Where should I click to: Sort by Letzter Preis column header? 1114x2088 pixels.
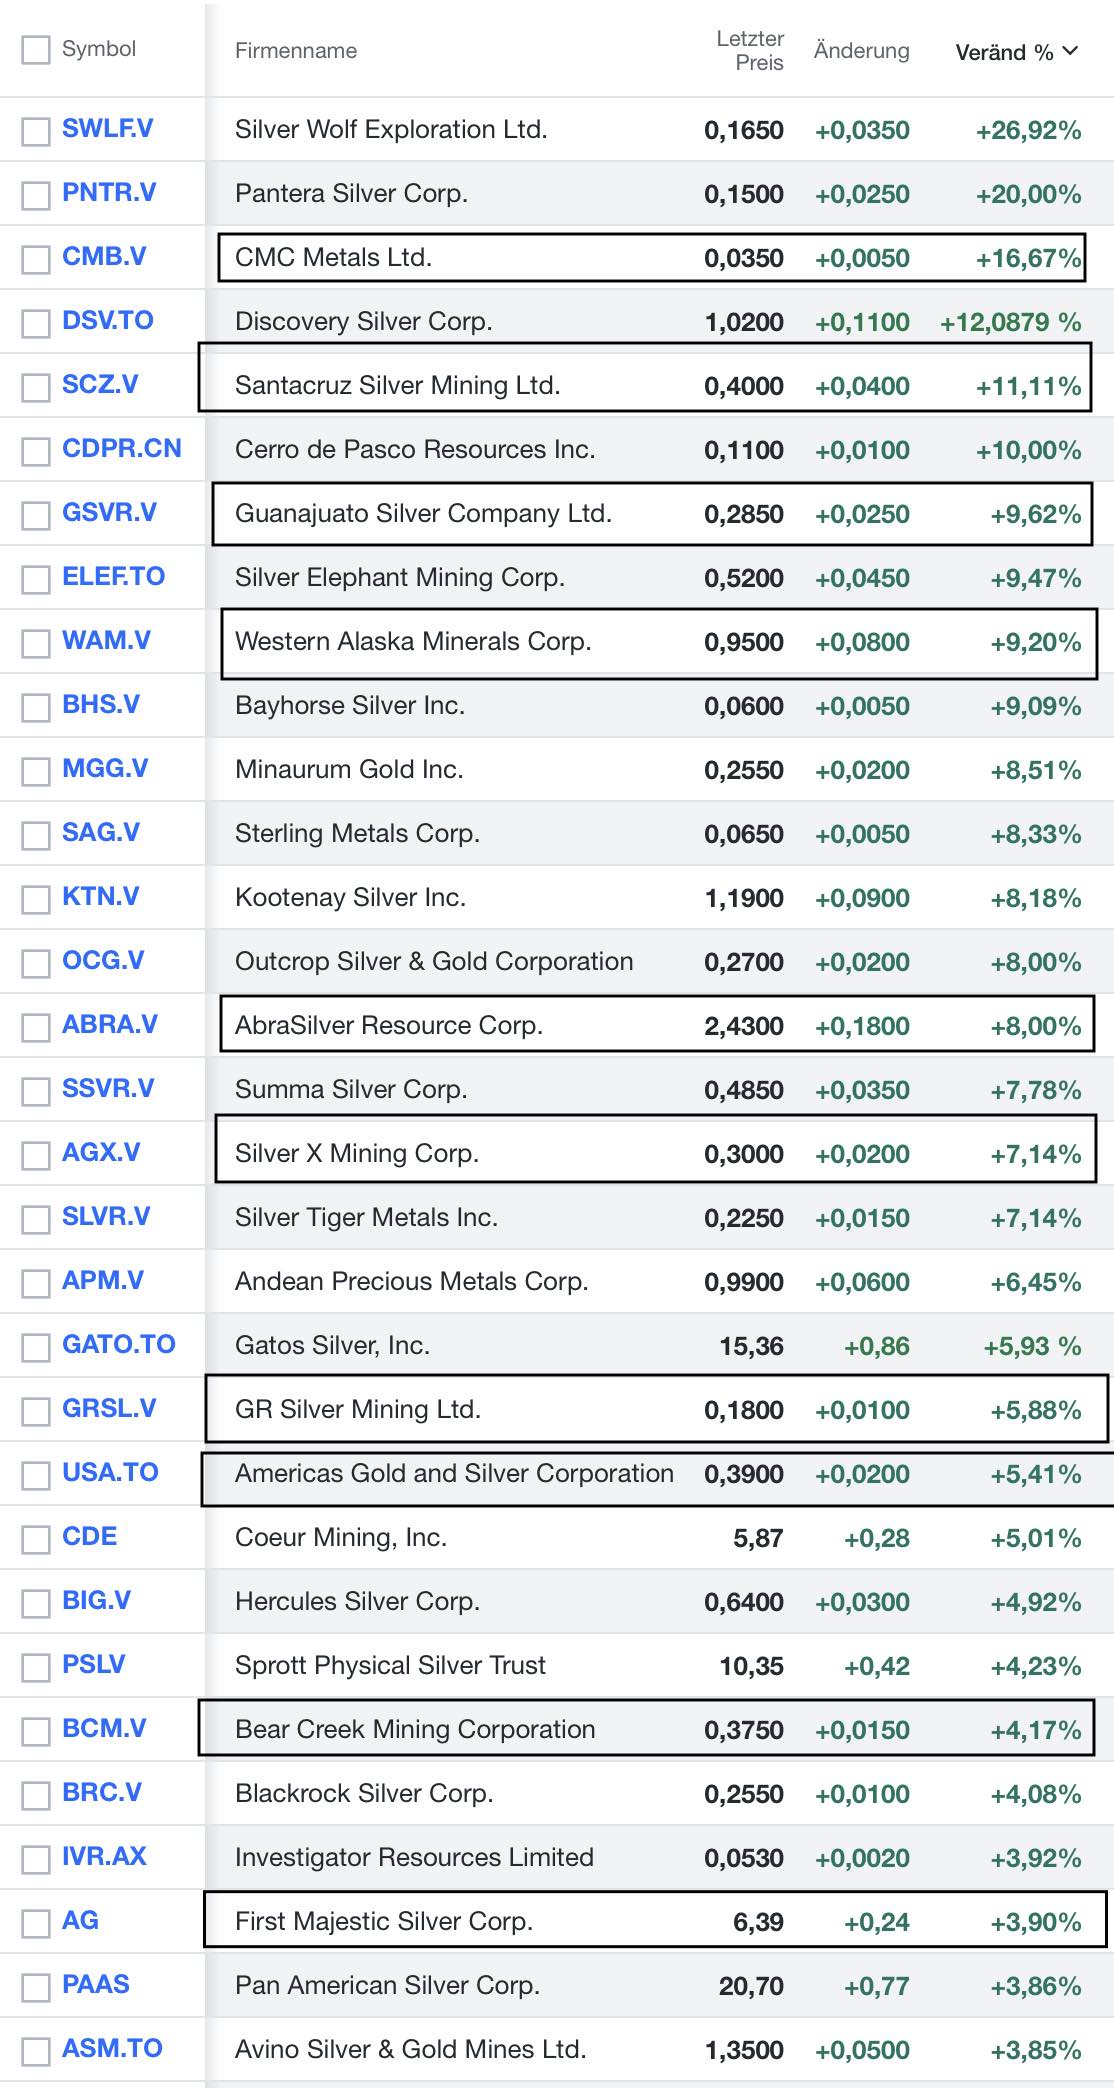click(750, 51)
